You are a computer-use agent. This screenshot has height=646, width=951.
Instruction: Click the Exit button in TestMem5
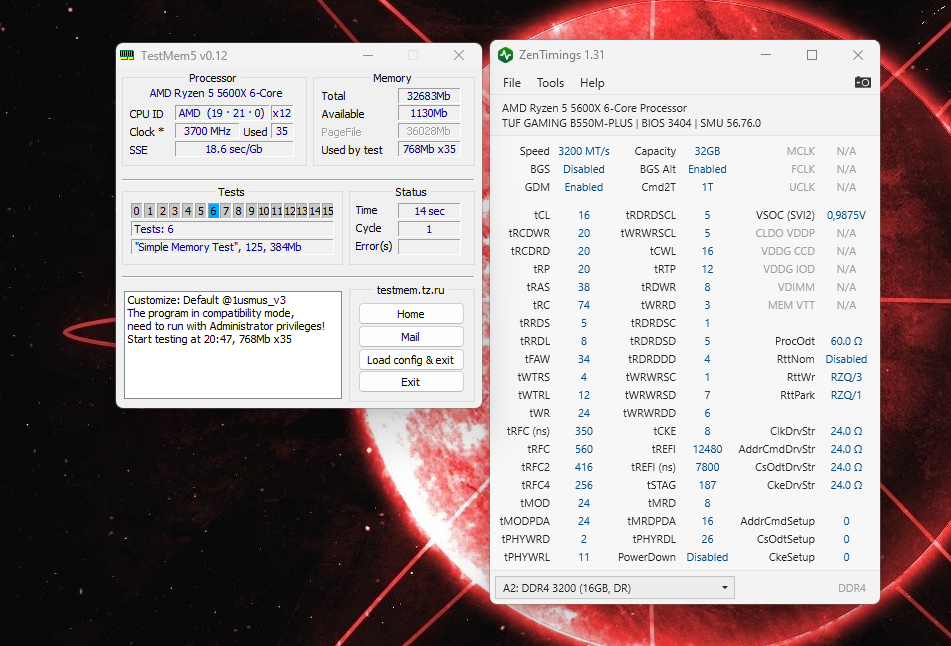[x=410, y=381]
